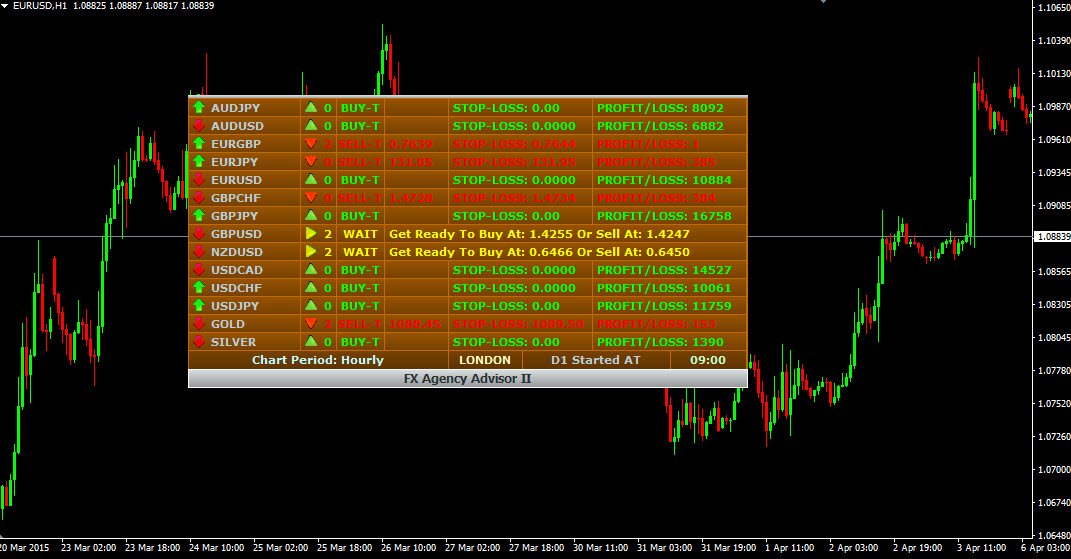Viewport: 1071px width, 559px height.
Task: Click the green trend arrow beside EURGBP
Action: coord(199,144)
